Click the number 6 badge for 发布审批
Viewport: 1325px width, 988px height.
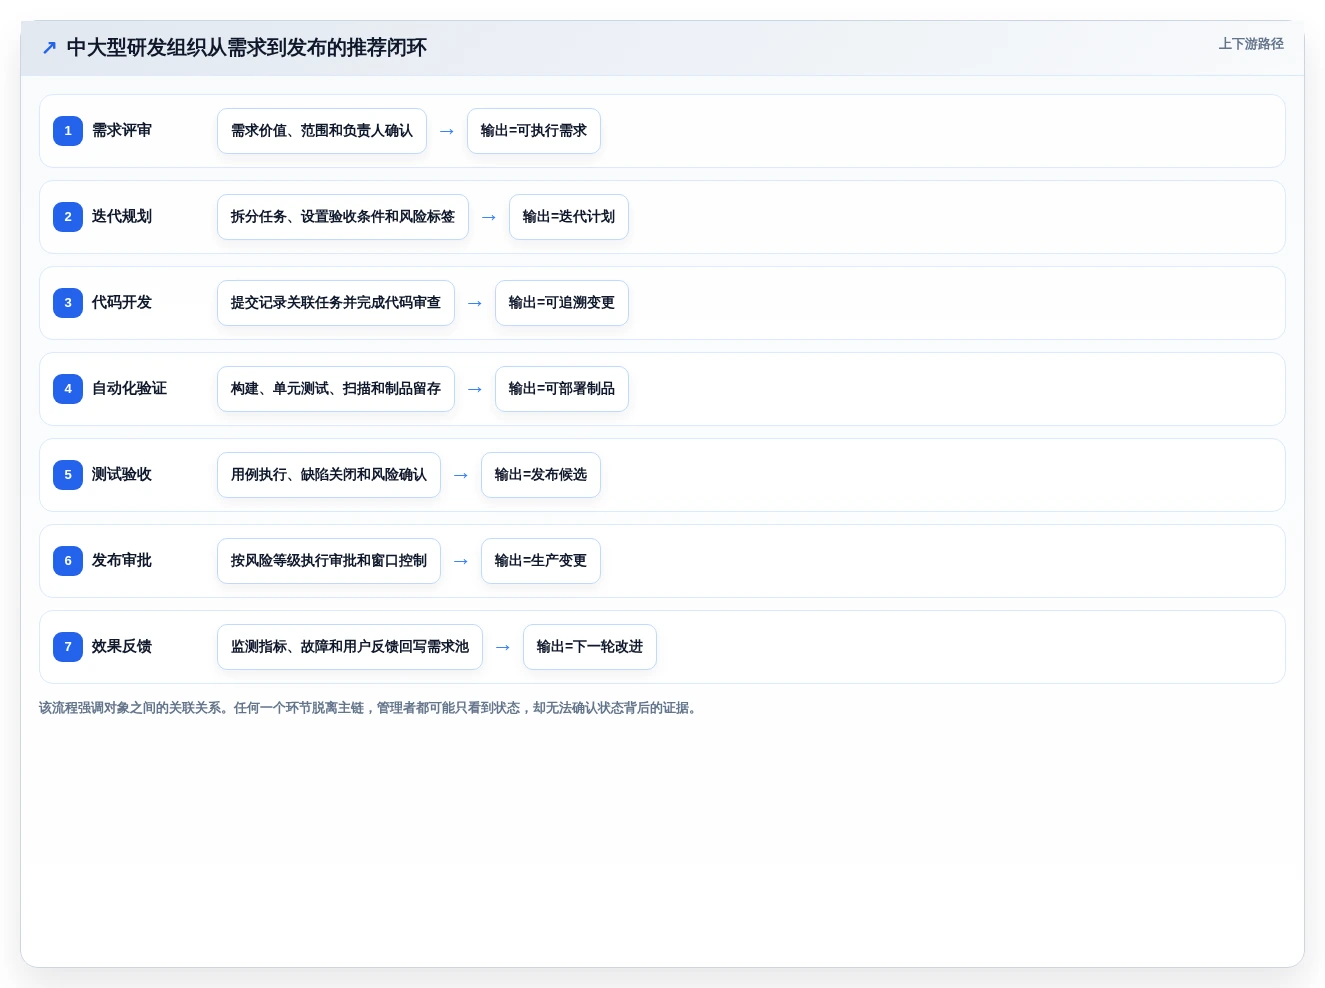pos(68,561)
